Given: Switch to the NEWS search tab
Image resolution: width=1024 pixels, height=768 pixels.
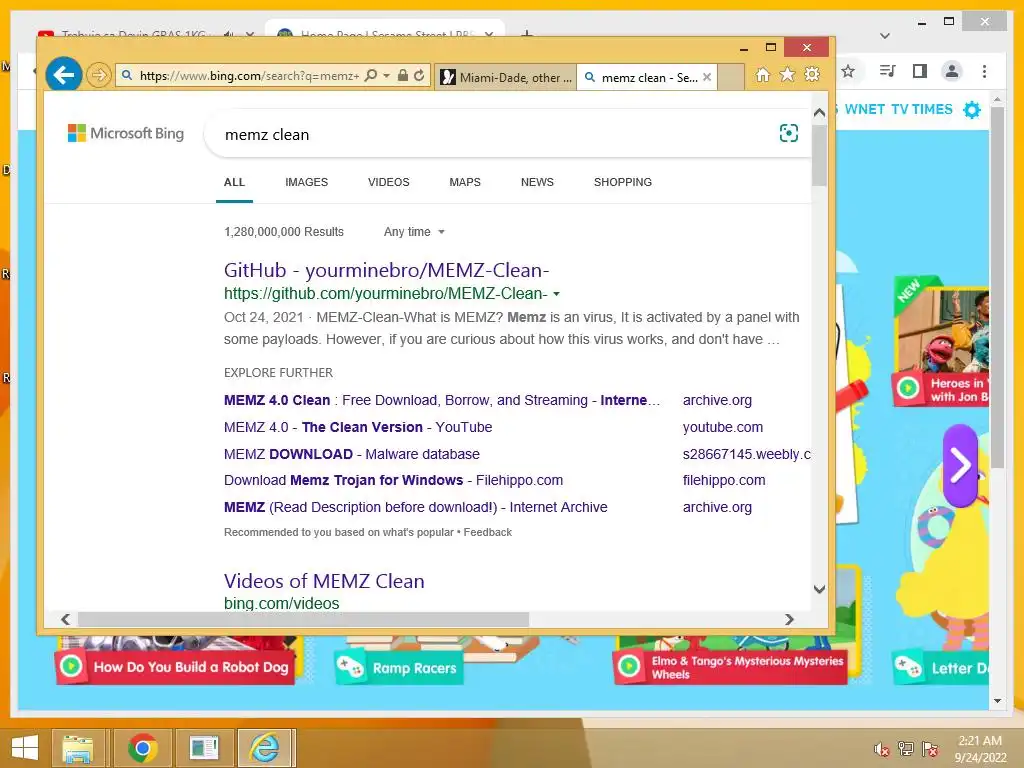Looking at the screenshot, I should click(x=537, y=182).
